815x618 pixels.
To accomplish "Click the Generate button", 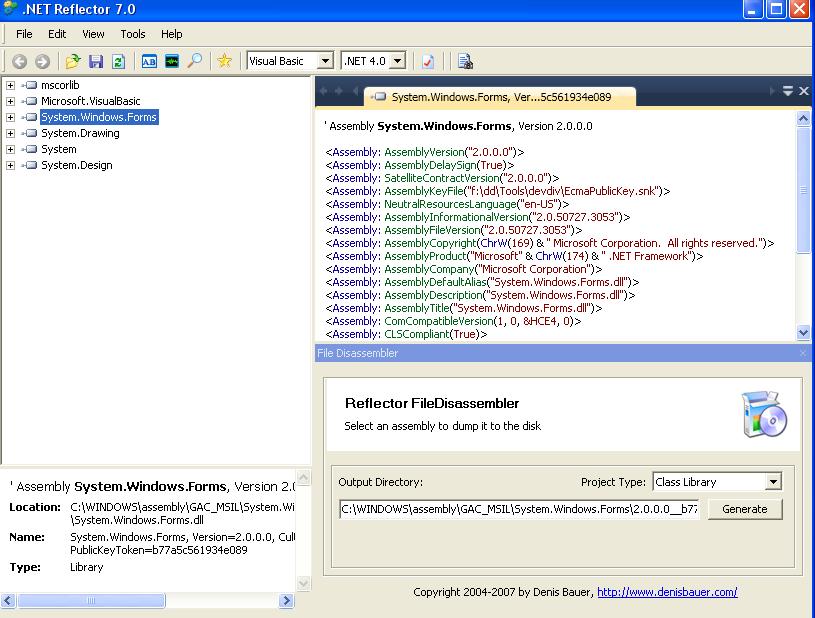I will 745,509.
